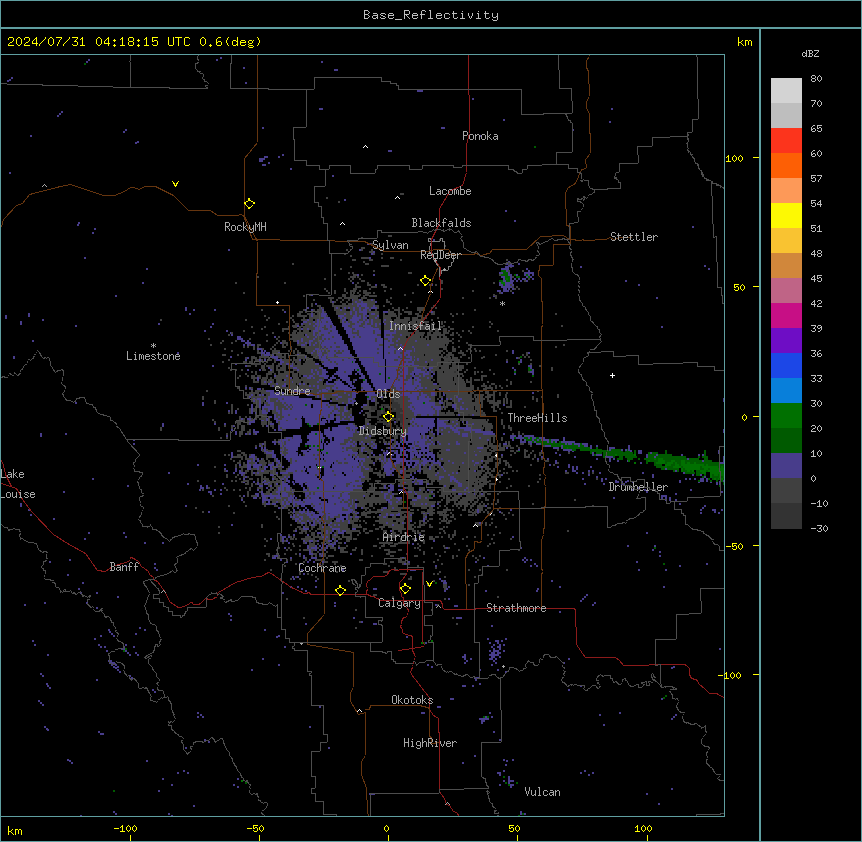
Task: Click the white asterisk marker above Limestone
Action: [153, 345]
